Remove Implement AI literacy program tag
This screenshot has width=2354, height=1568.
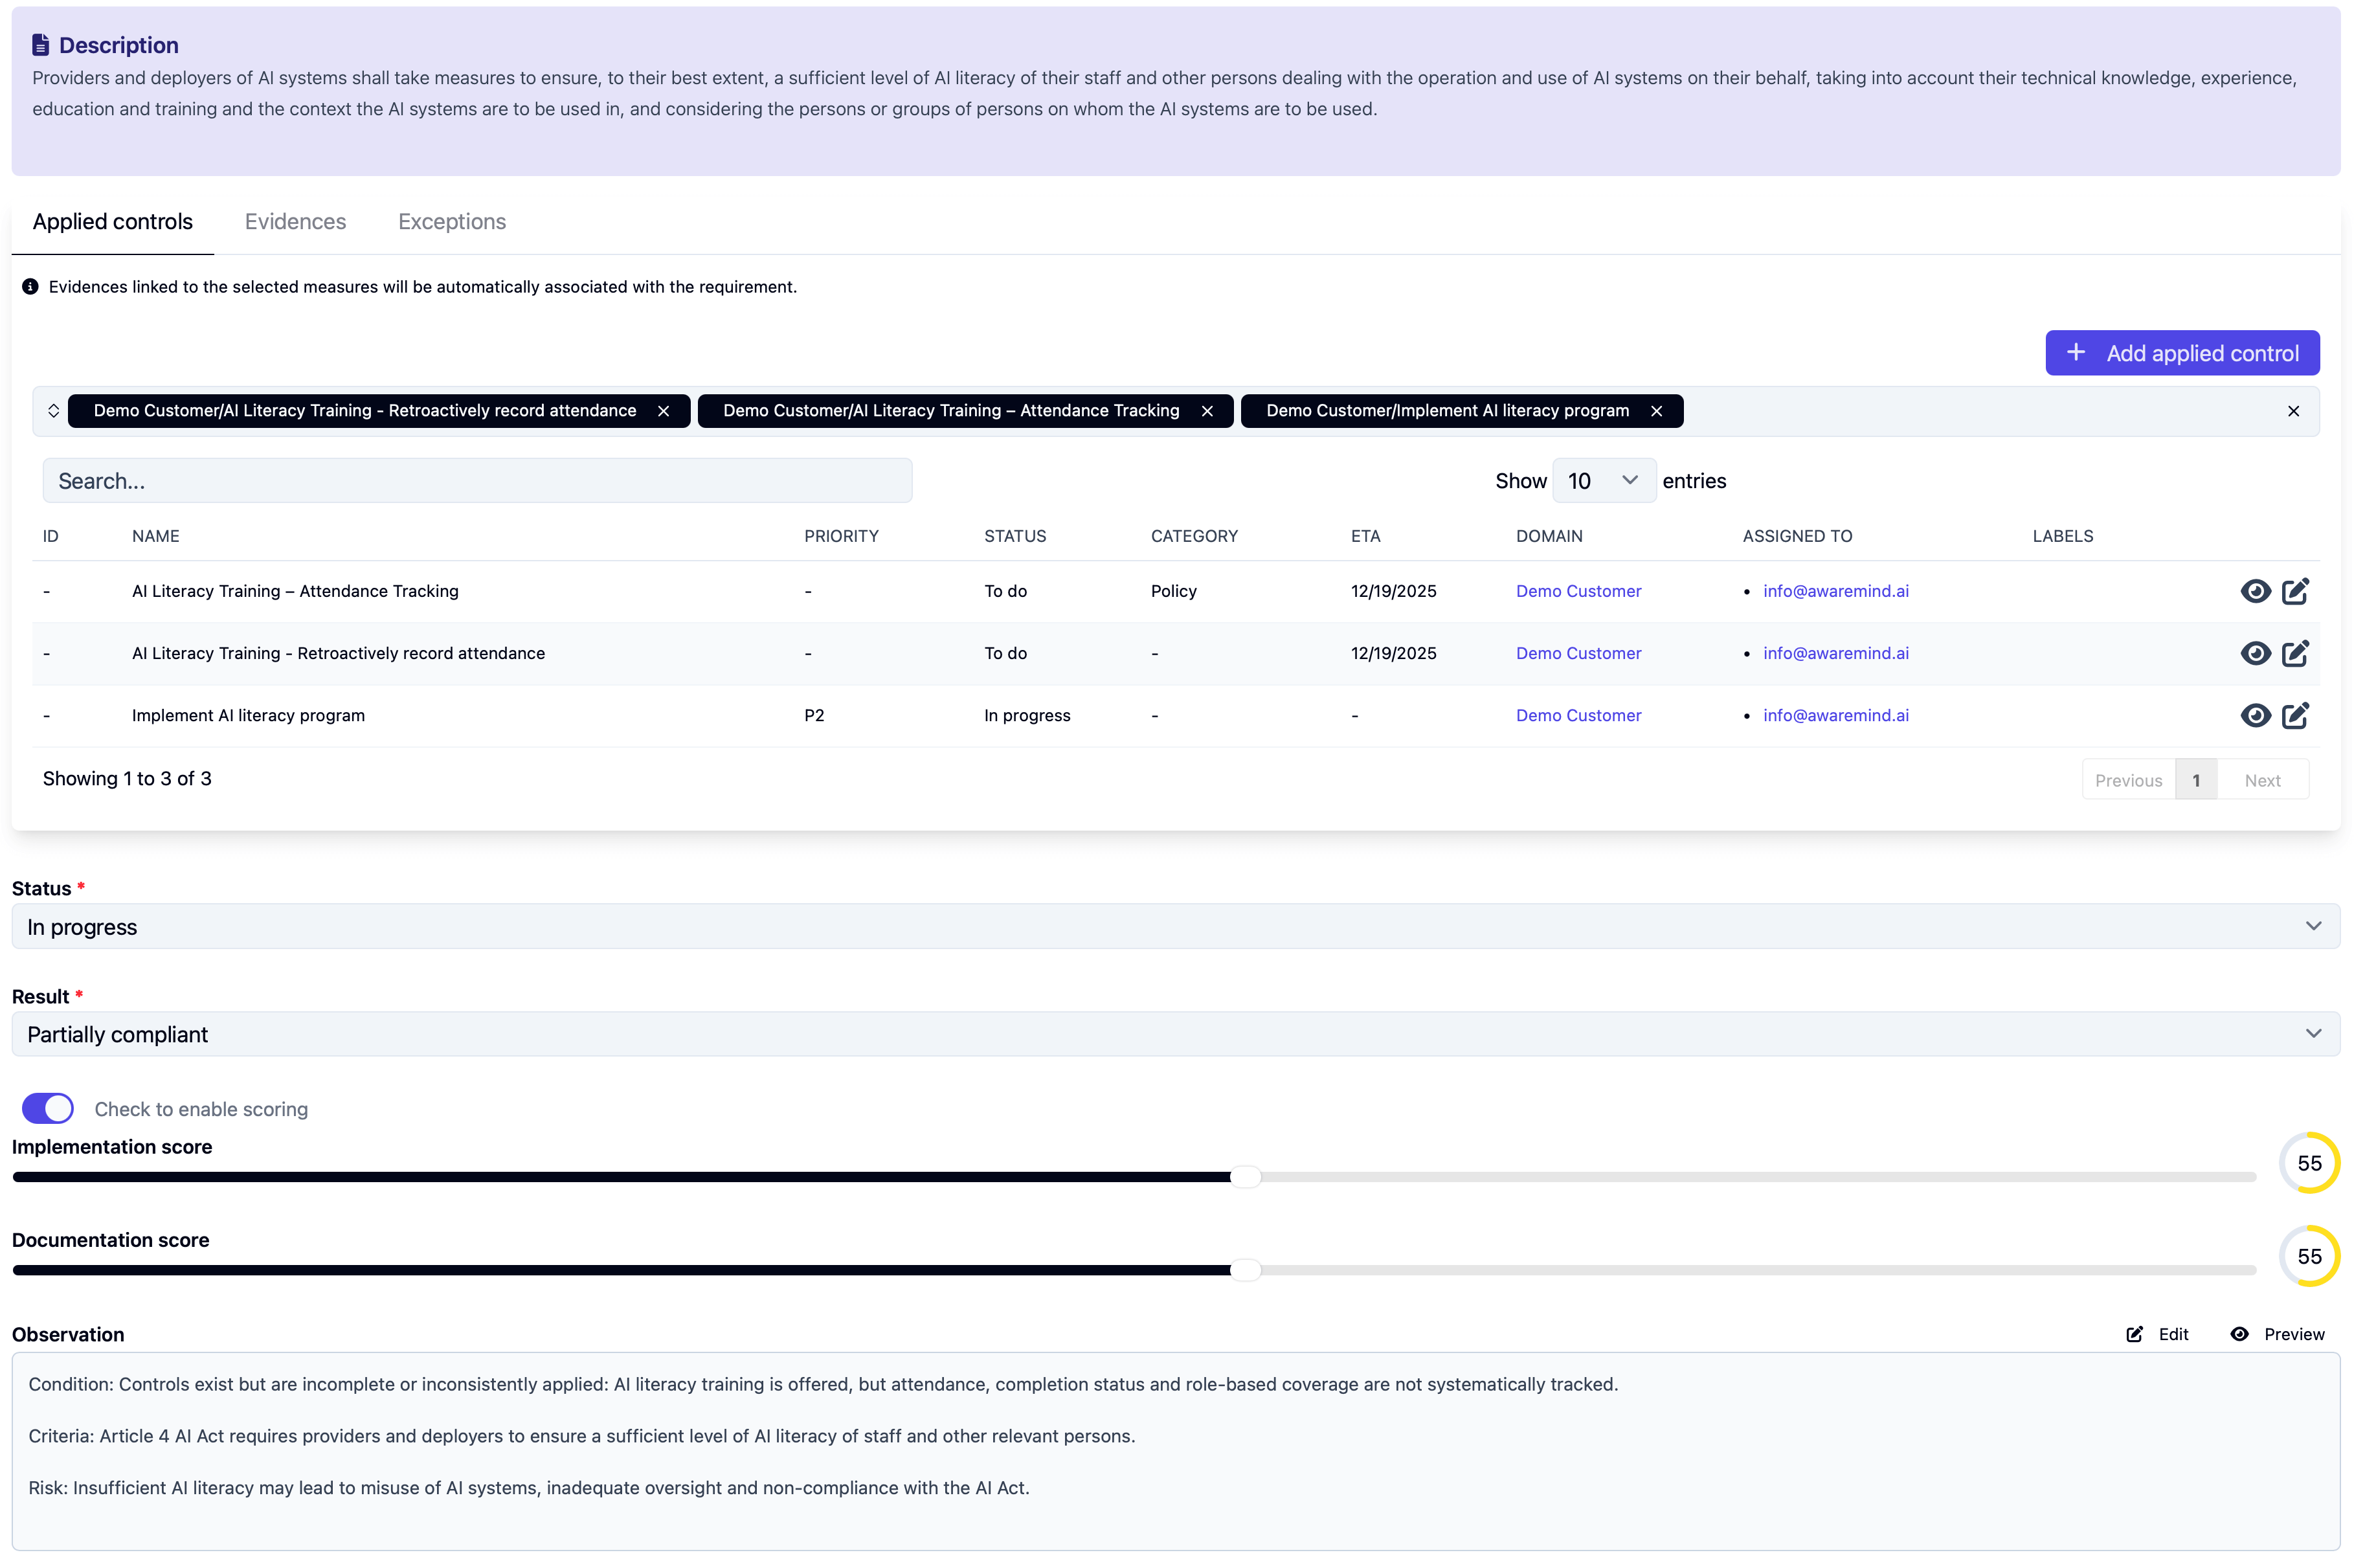pyautogui.click(x=1656, y=411)
